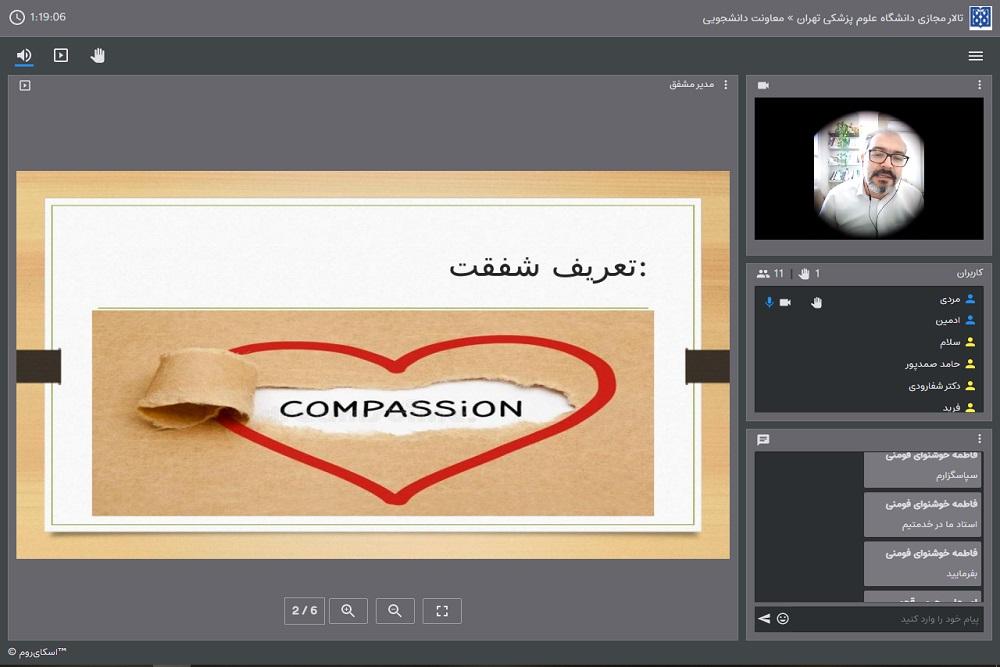Click the media playback icon in the top toolbar

point(61,56)
